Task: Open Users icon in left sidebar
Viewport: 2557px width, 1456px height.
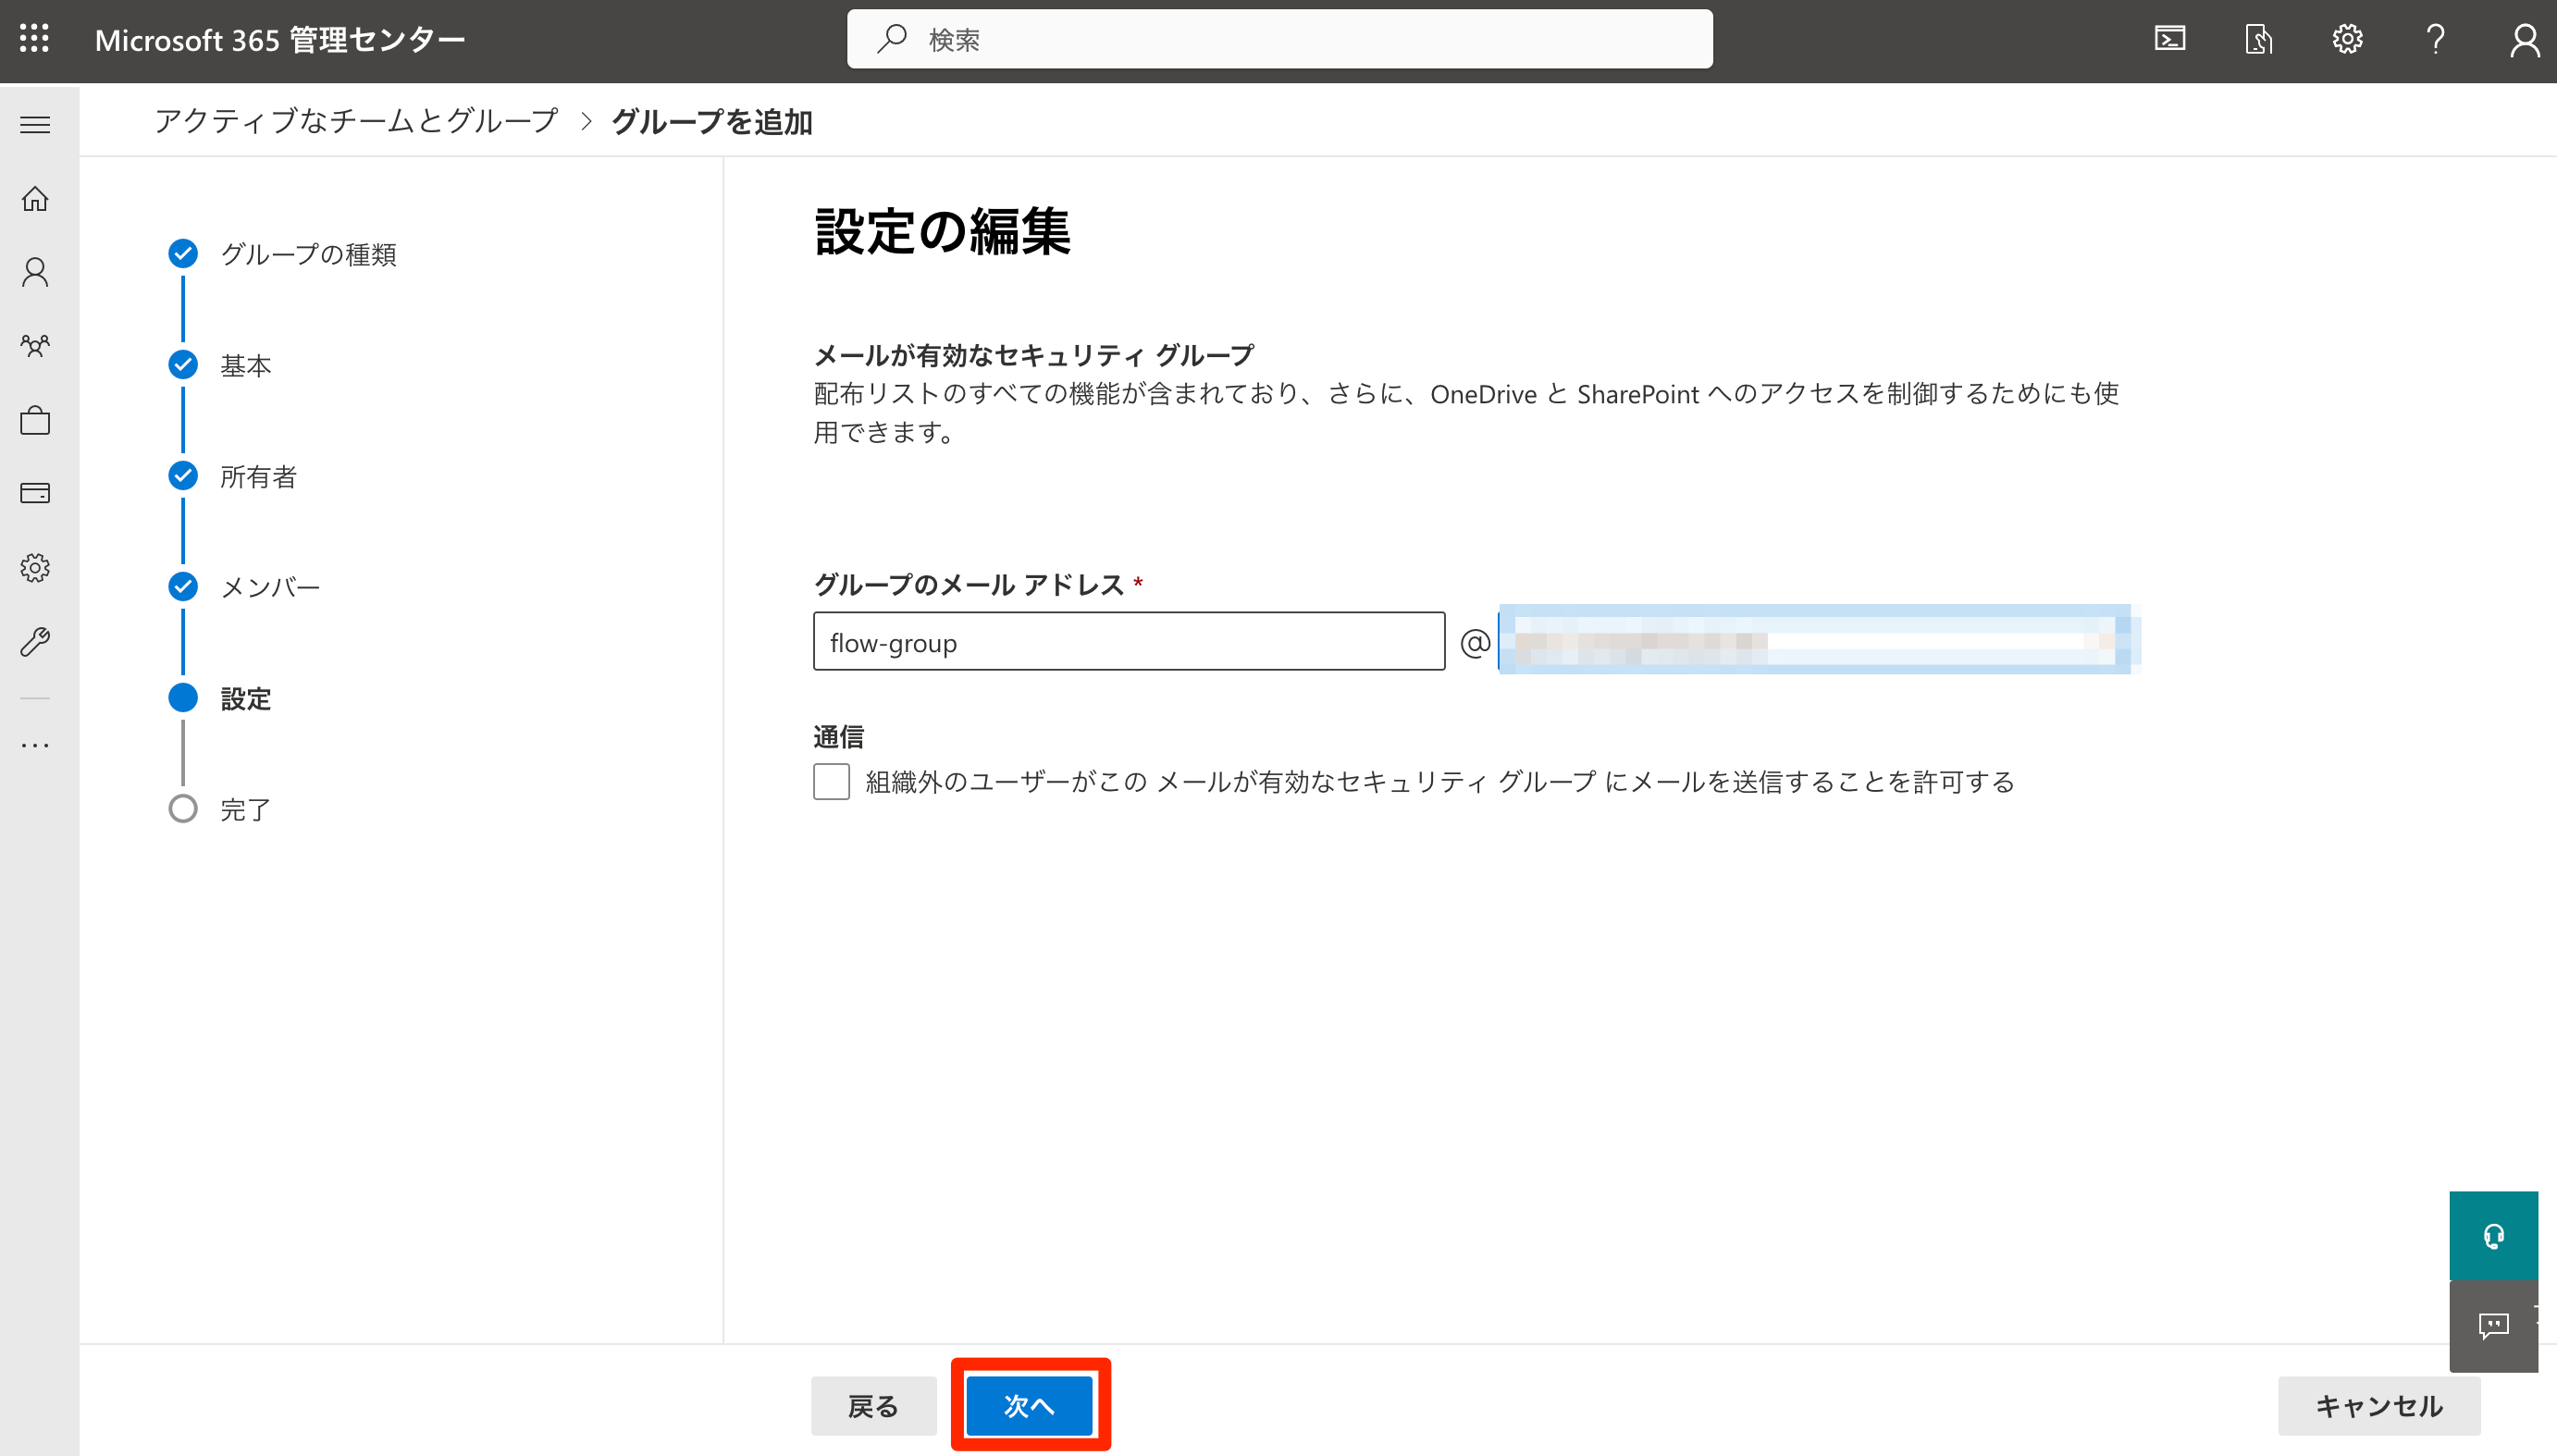Action: pos(35,272)
